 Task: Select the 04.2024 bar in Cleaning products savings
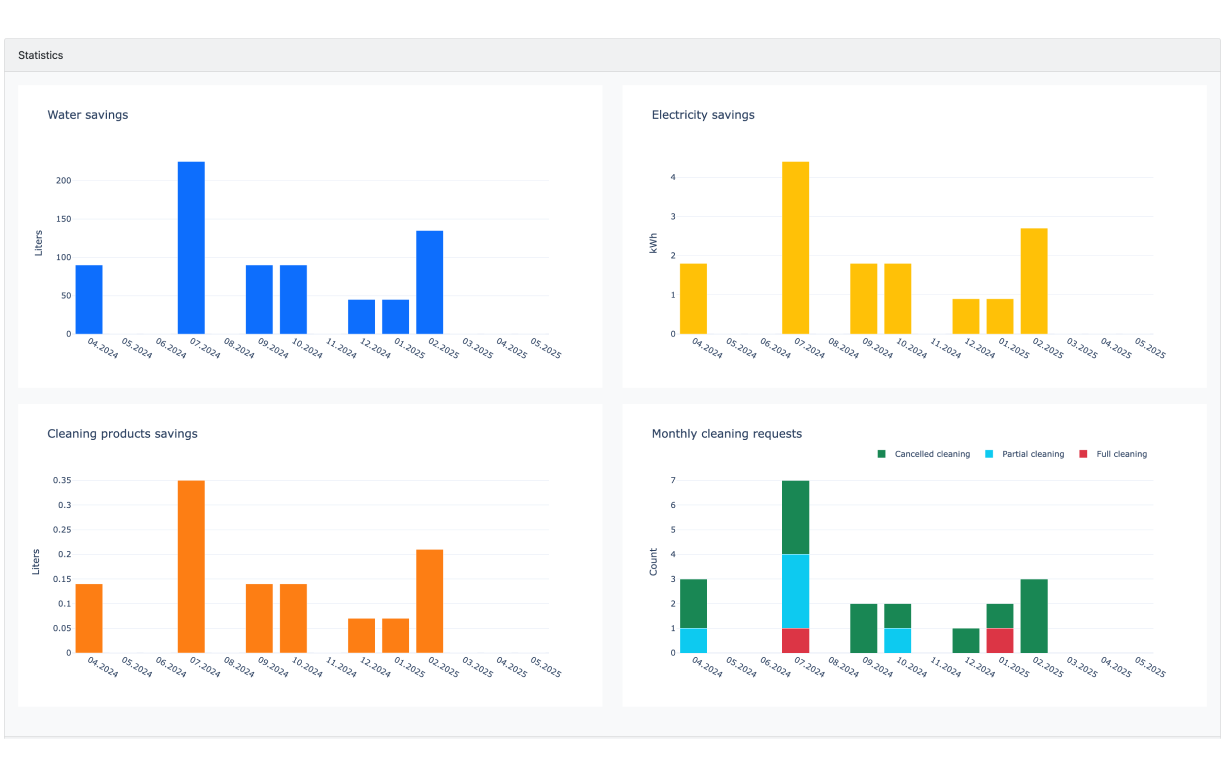pyautogui.click(x=89, y=618)
